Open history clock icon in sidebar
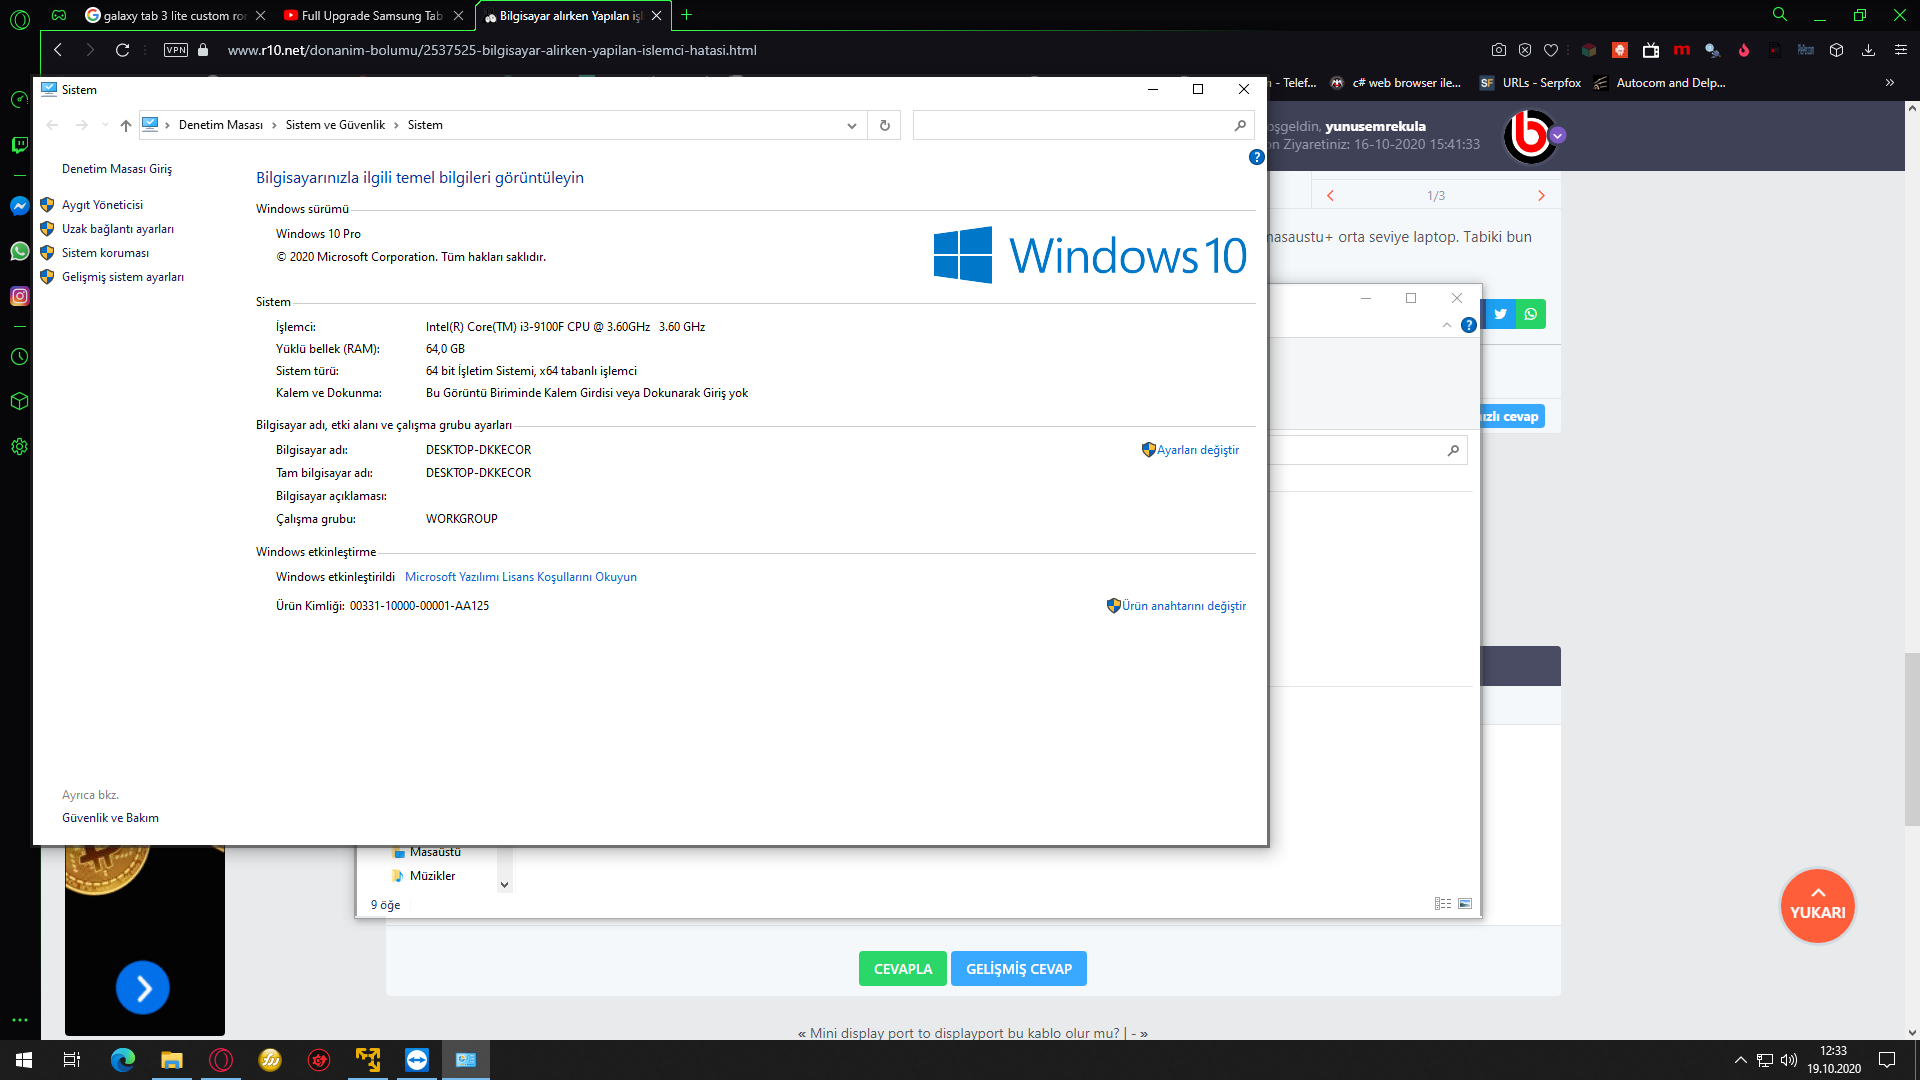This screenshot has width=1920, height=1080. (x=19, y=357)
